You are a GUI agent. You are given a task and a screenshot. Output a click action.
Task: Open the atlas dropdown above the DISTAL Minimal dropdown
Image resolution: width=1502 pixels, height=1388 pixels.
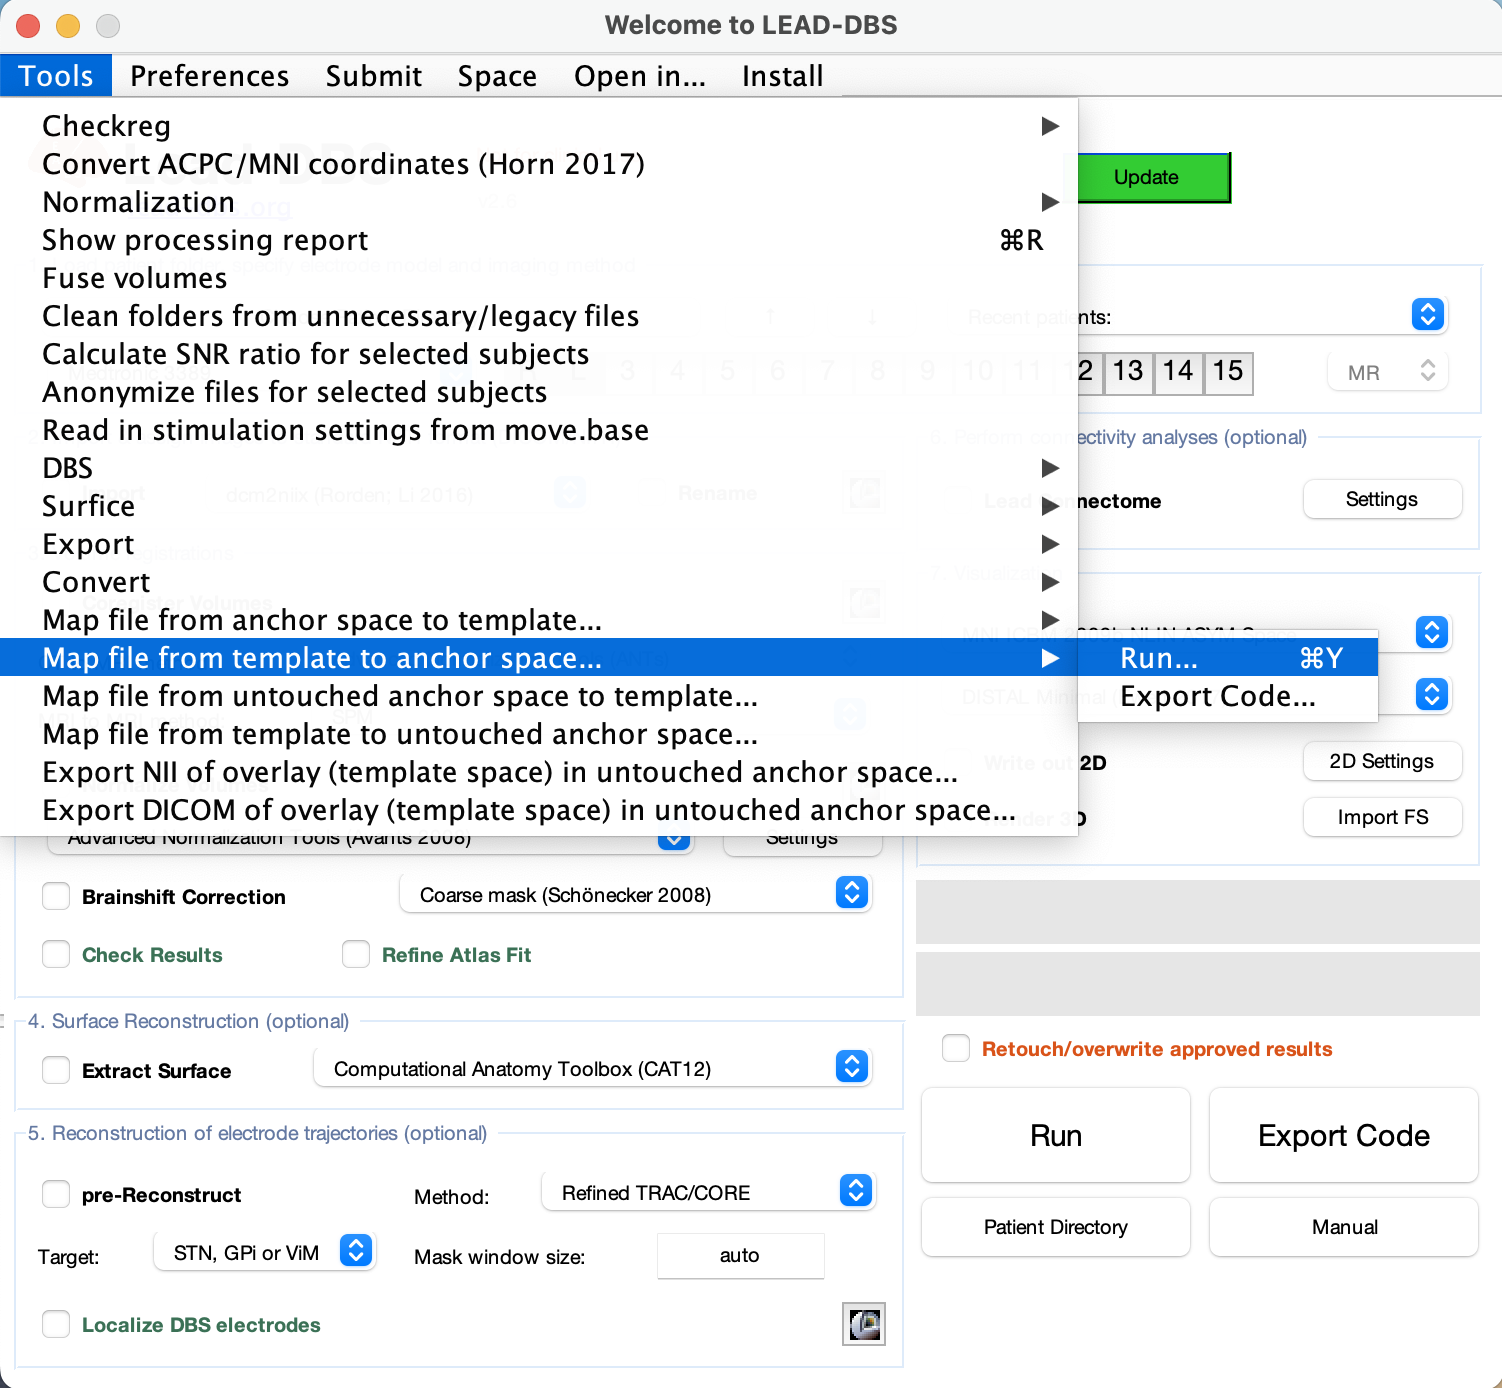1432,632
